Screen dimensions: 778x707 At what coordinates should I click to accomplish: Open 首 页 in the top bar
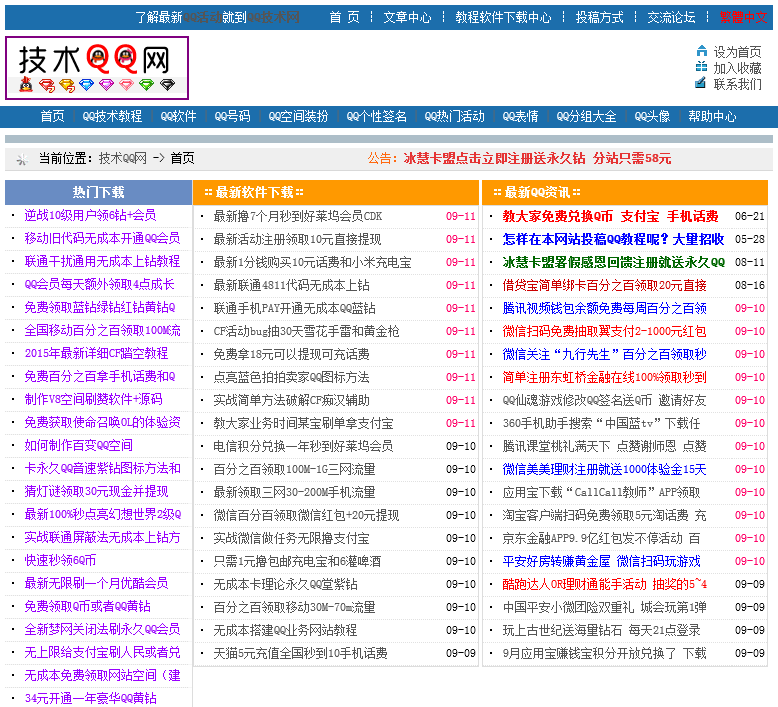point(344,17)
